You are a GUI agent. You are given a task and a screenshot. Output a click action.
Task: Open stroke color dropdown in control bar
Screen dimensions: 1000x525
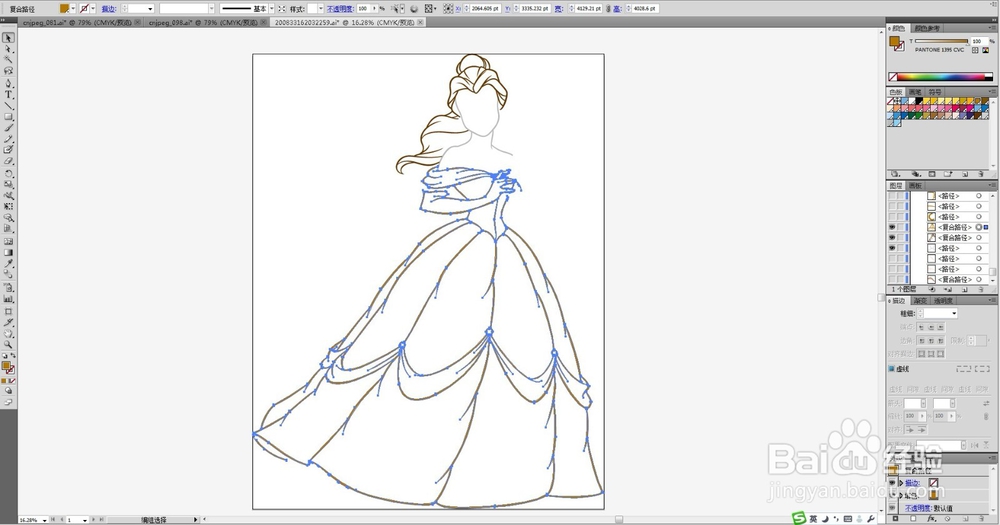93,8
